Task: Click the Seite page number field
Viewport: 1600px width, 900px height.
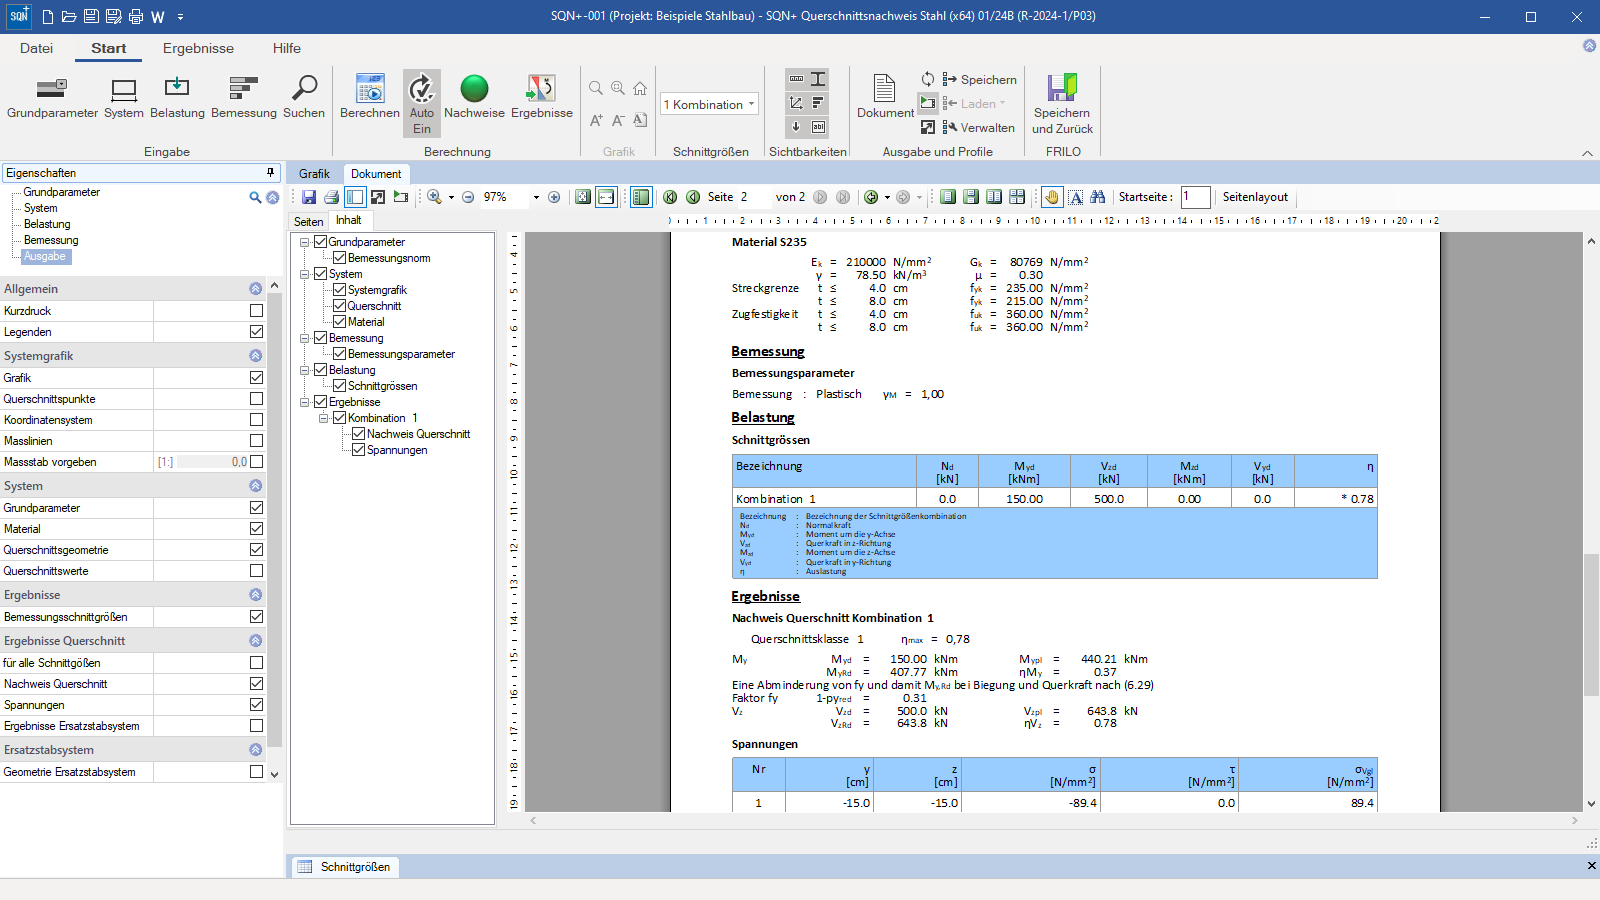Action: 752,197
